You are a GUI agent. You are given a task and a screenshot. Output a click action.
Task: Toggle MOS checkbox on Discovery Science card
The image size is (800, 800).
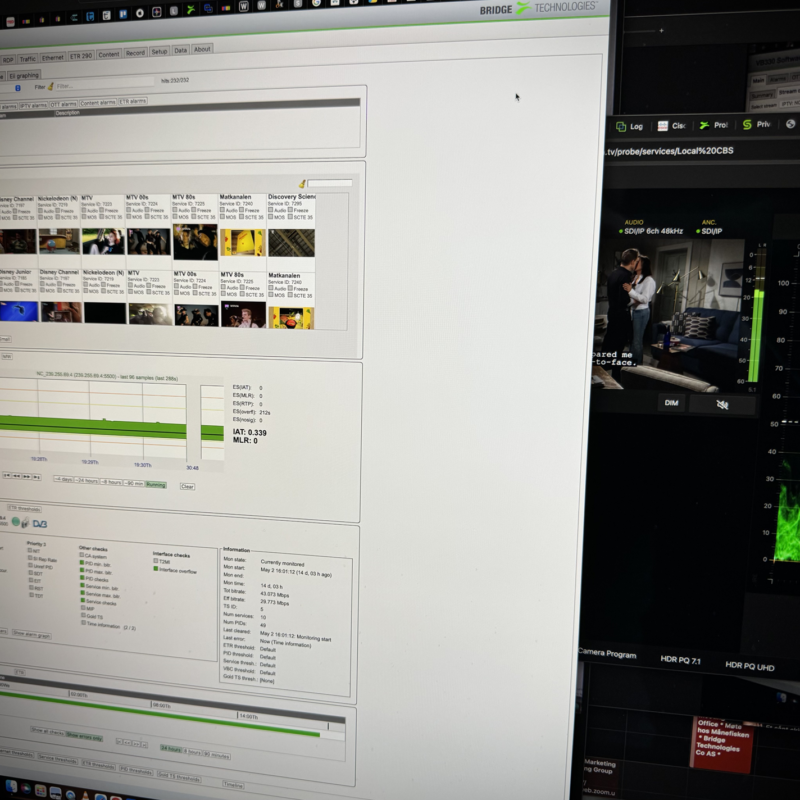(x=271, y=216)
